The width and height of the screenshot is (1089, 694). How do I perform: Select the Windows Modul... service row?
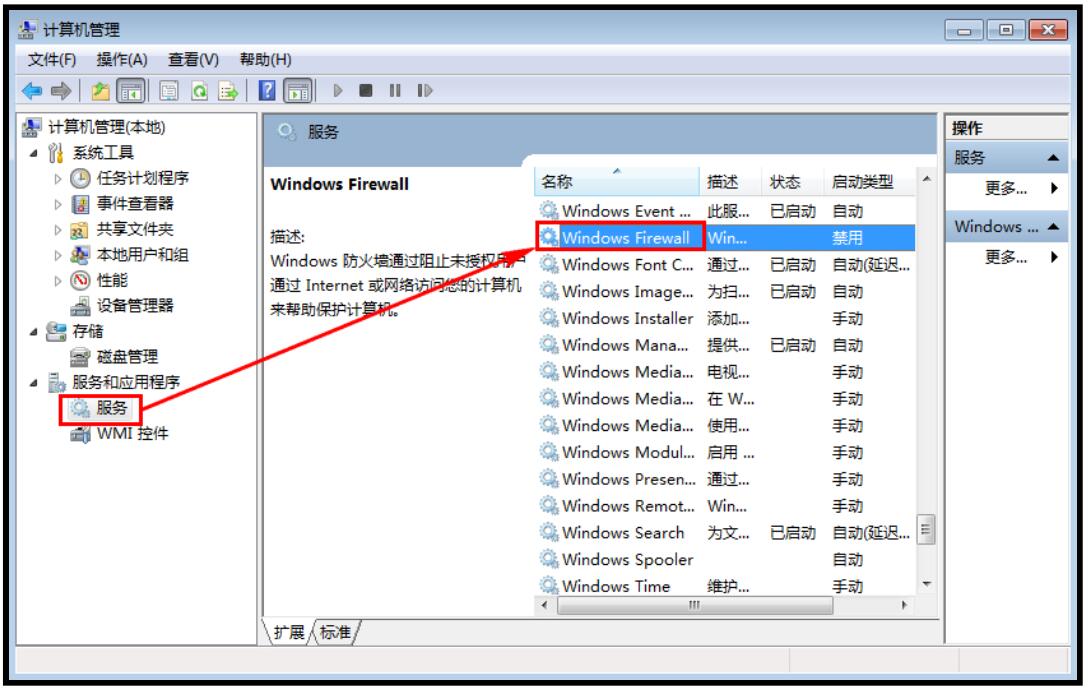[x=725, y=452]
